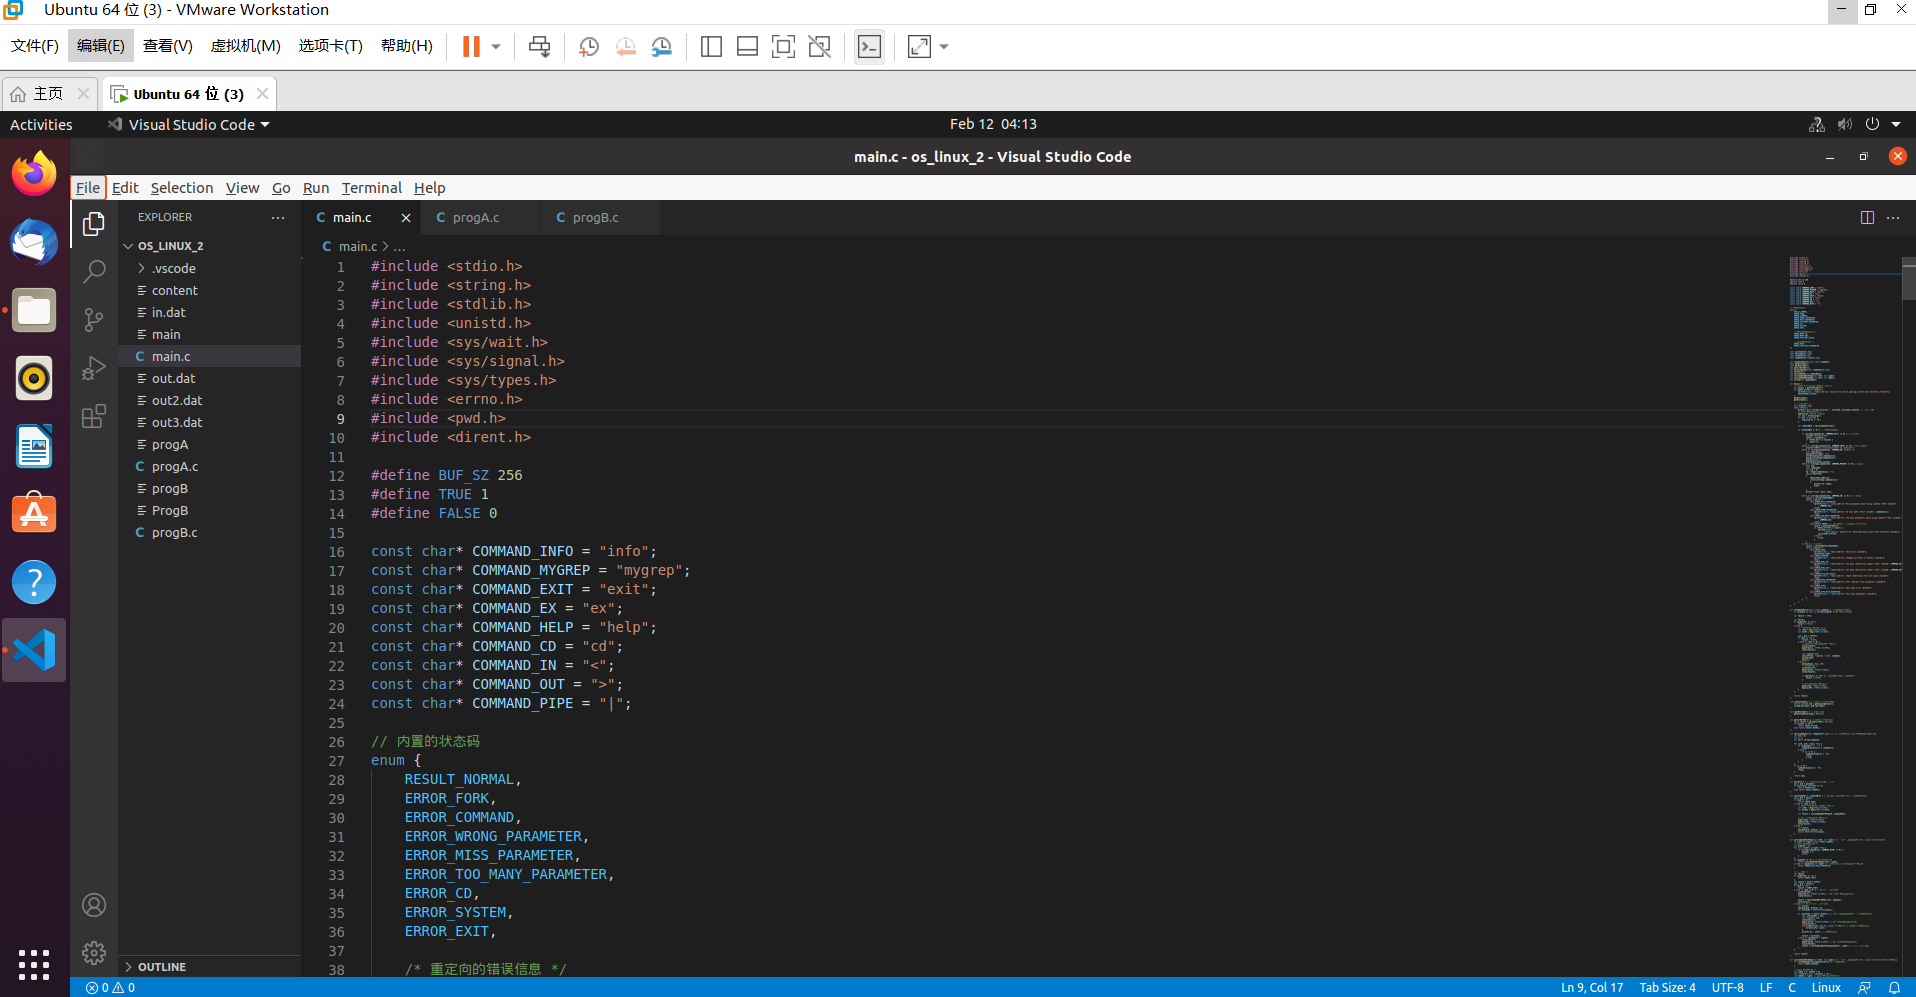1916x997 pixels.
Task: Open the Extensions view
Action: pos(94,416)
